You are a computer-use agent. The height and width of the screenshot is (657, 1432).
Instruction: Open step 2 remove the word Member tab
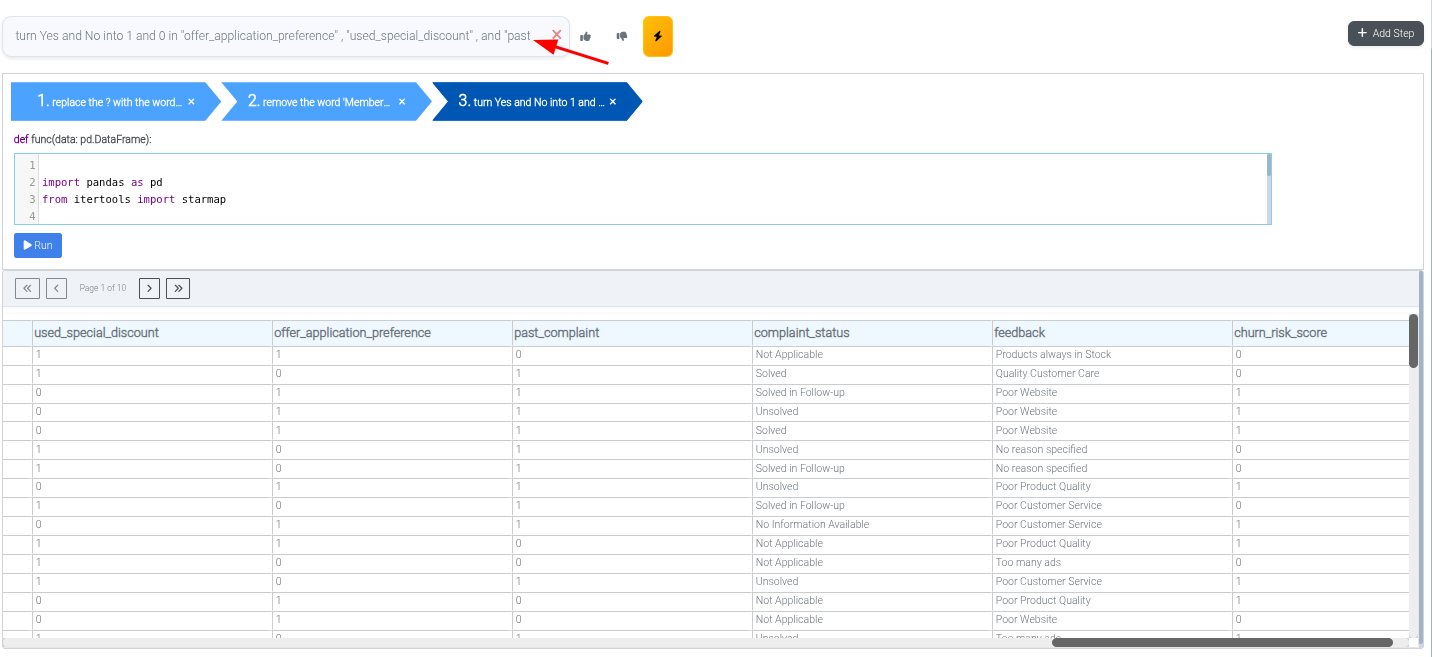click(320, 102)
